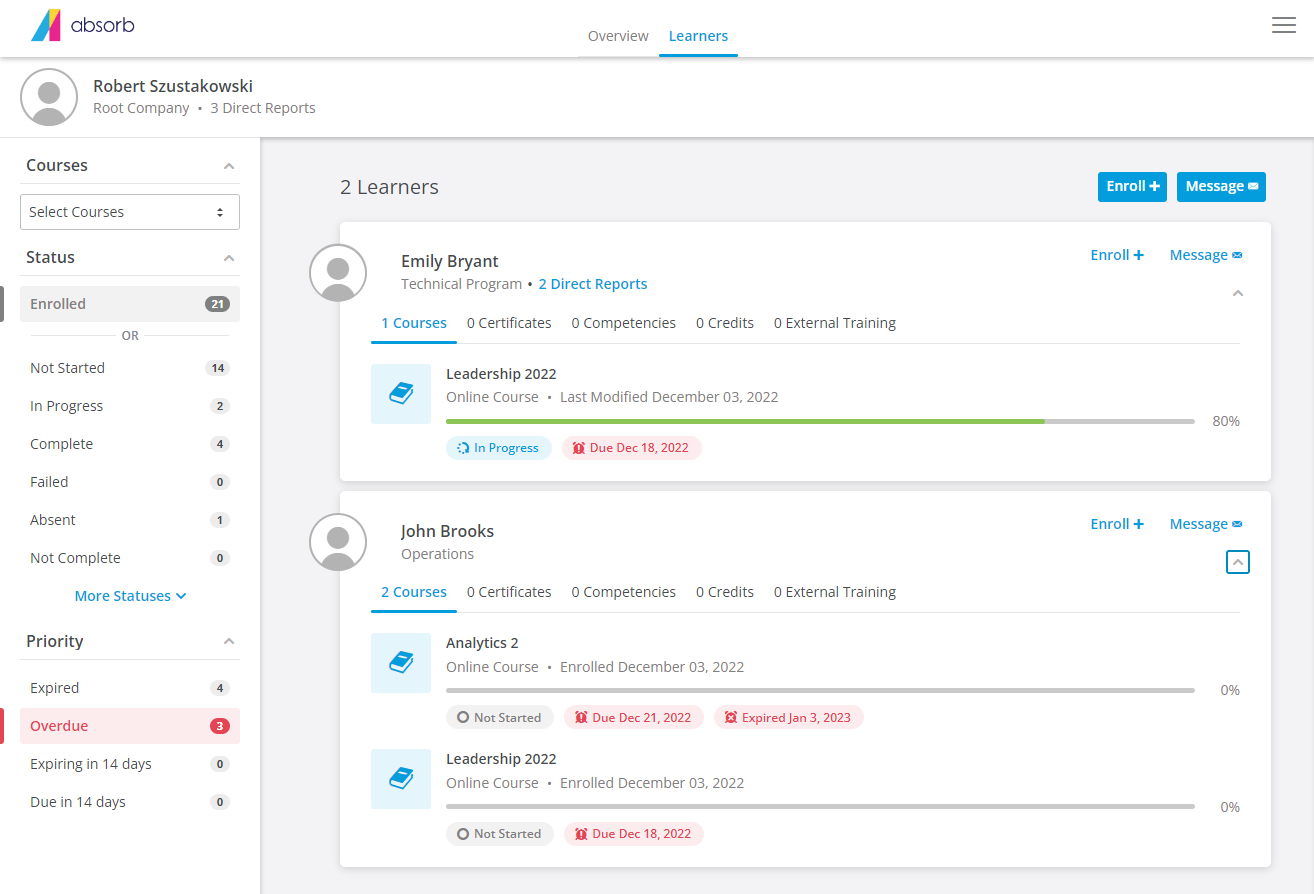Screen dimensions: 1314x894
Task: Collapse the Status filter section
Action: [229, 258]
